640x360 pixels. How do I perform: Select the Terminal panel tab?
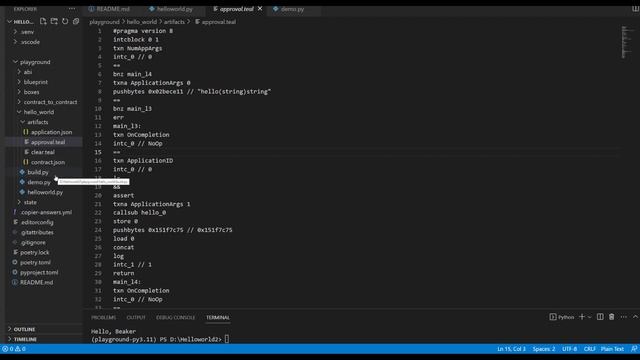click(218, 318)
